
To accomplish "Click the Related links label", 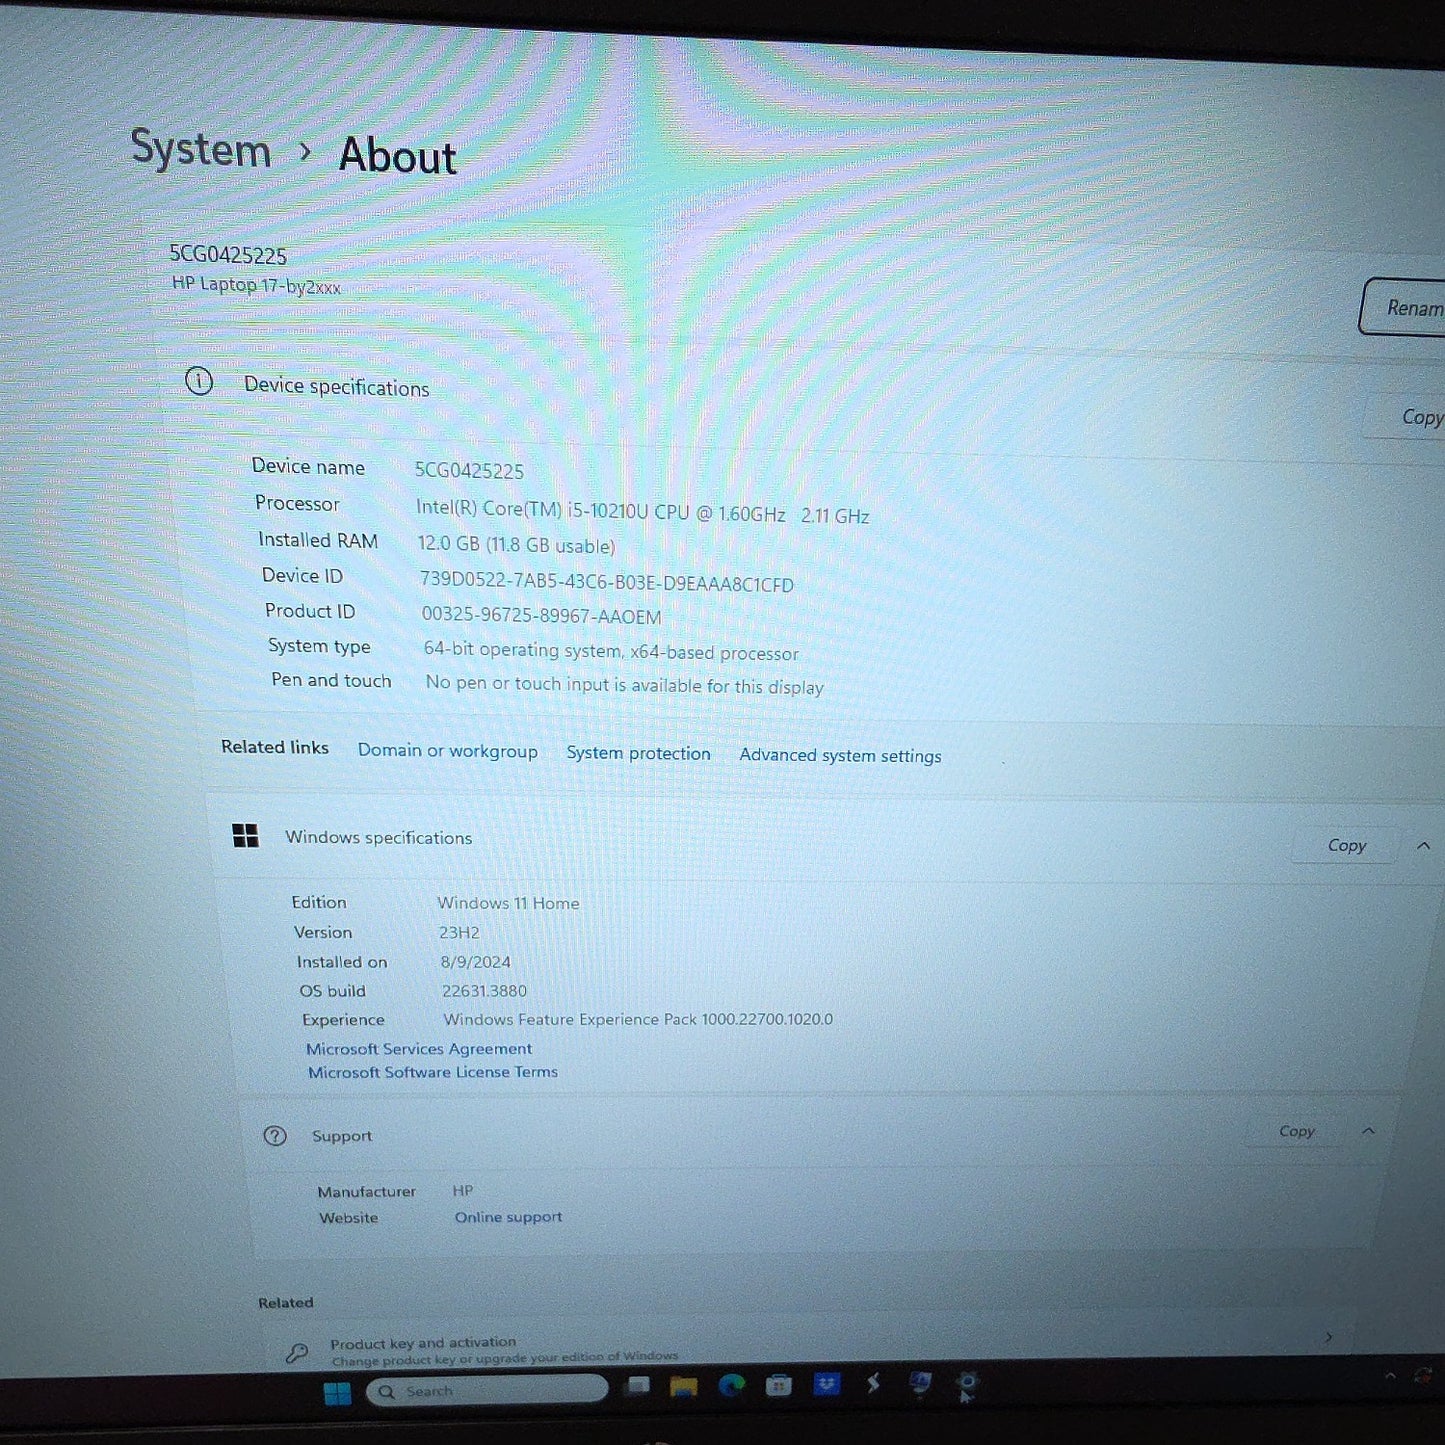I will tap(275, 747).
